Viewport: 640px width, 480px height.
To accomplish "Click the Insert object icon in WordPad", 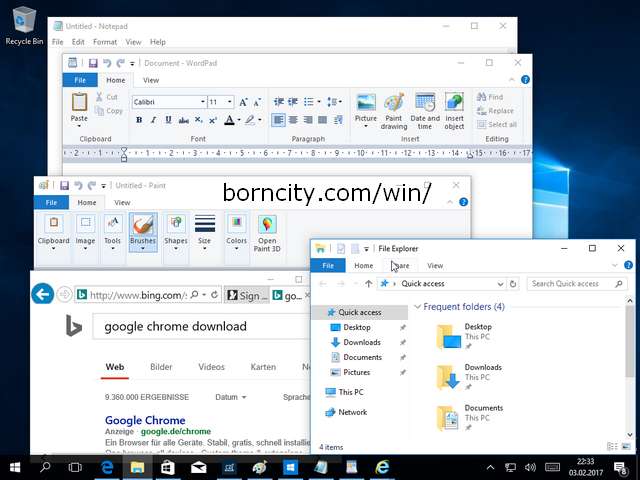I will coord(454,110).
